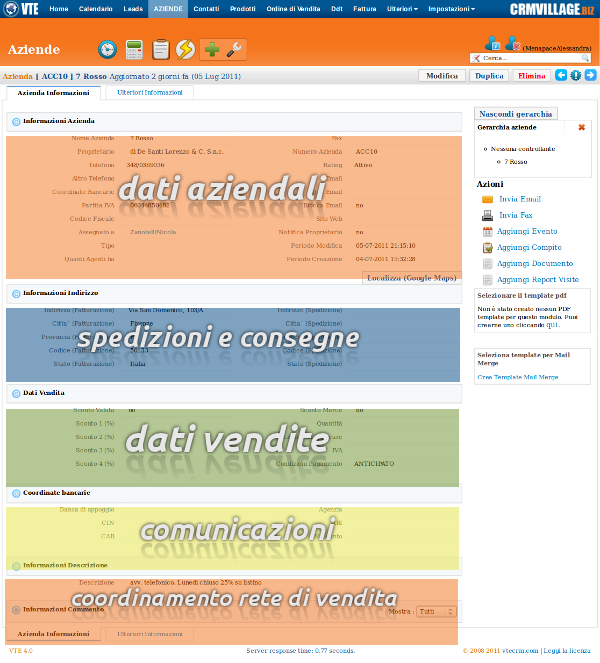This screenshot has height=663, width=600.
Task: Click the user logout icon with red X
Action: [512, 43]
